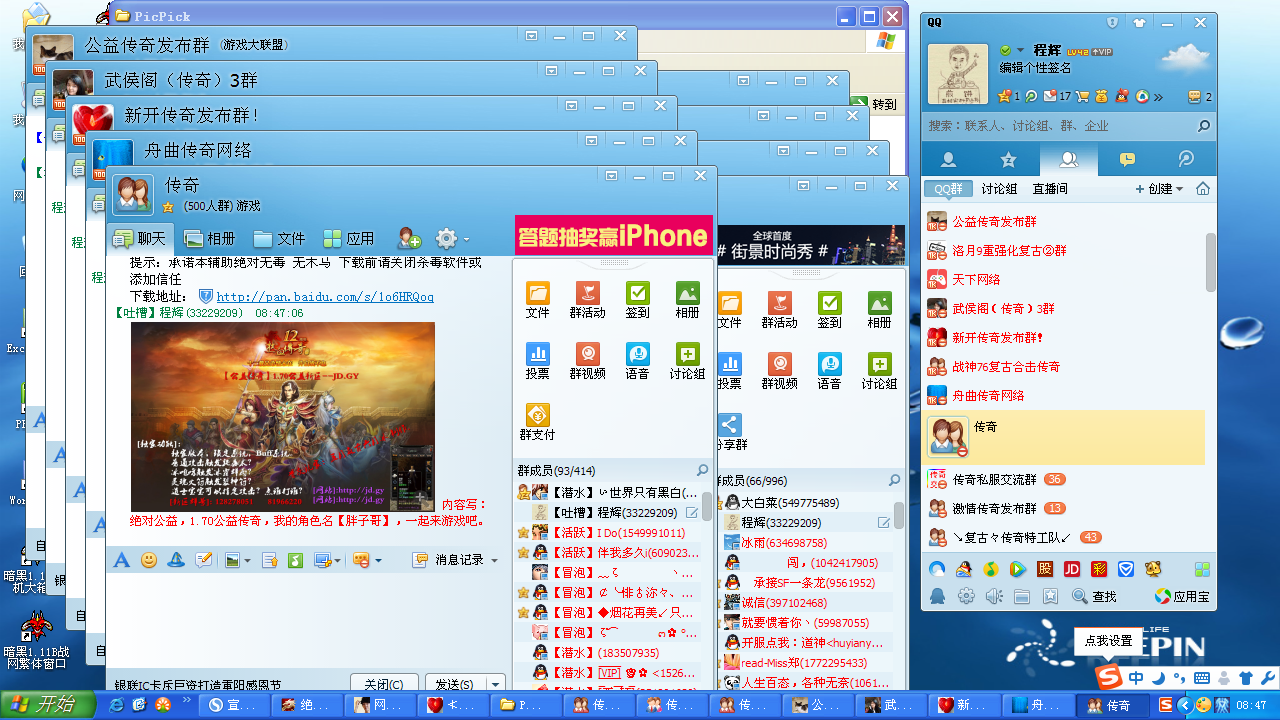Open 签到 check-in in the 传奇 app panel

point(637,300)
